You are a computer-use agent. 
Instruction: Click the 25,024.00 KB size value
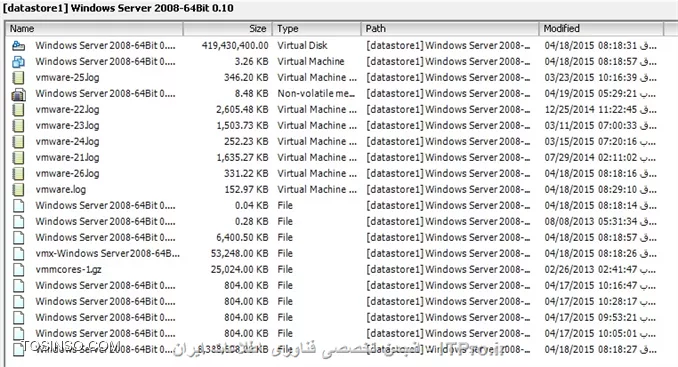[240, 269]
